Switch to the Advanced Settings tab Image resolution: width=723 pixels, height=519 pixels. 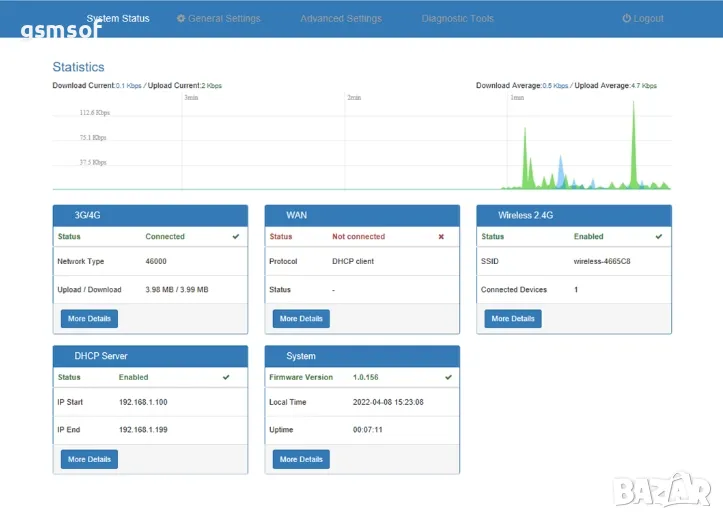pyautogui.click(x=341, y=18)
